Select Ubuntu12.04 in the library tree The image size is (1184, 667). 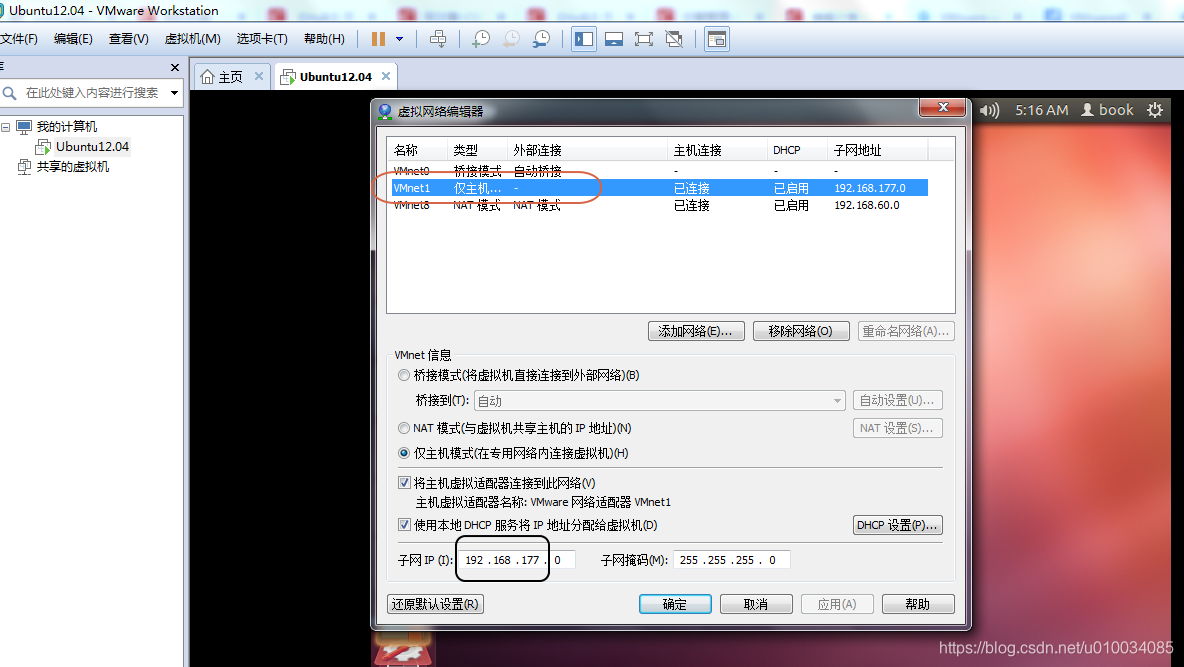click(x=92, y=147)
